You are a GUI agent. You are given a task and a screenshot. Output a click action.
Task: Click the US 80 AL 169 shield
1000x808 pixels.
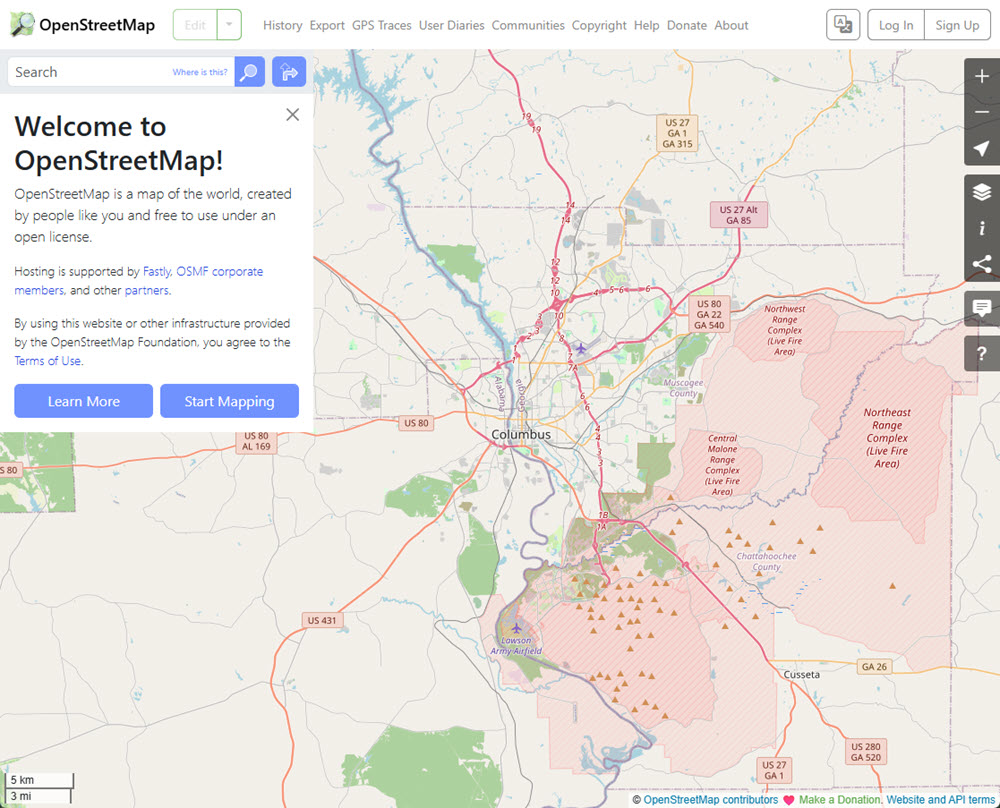click(x=256, y=441)
